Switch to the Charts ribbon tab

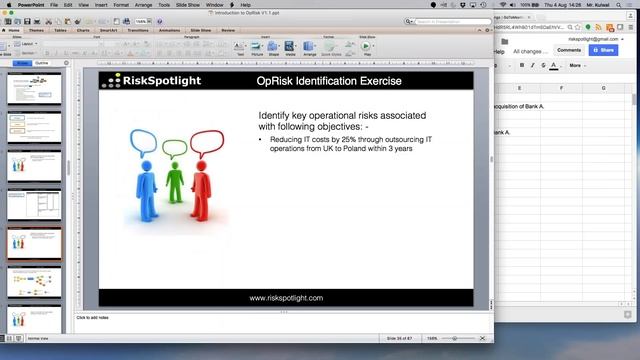pyautogui.click(x=83, y=30)
